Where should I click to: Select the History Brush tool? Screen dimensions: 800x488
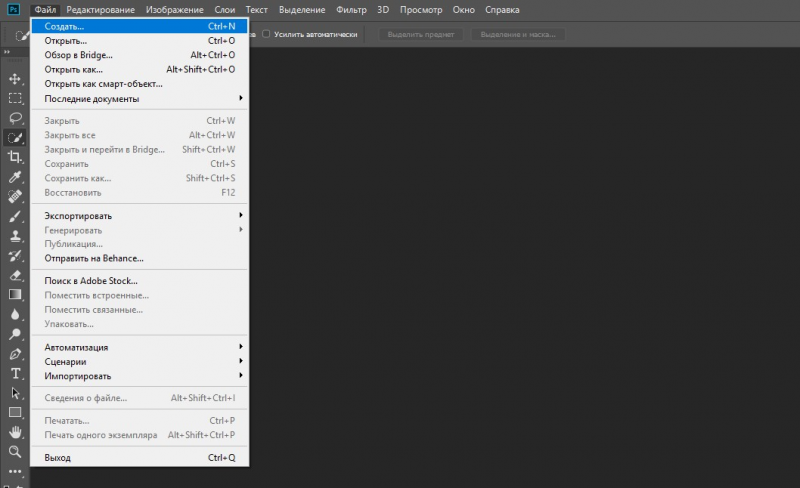pos(15,256)
